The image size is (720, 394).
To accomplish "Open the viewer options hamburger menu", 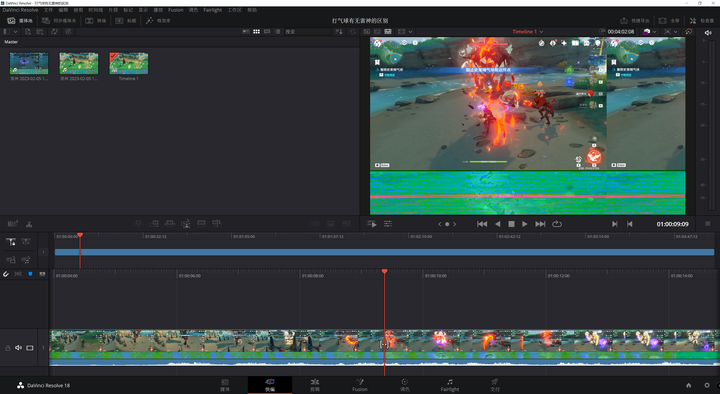I will pos(708,224).
